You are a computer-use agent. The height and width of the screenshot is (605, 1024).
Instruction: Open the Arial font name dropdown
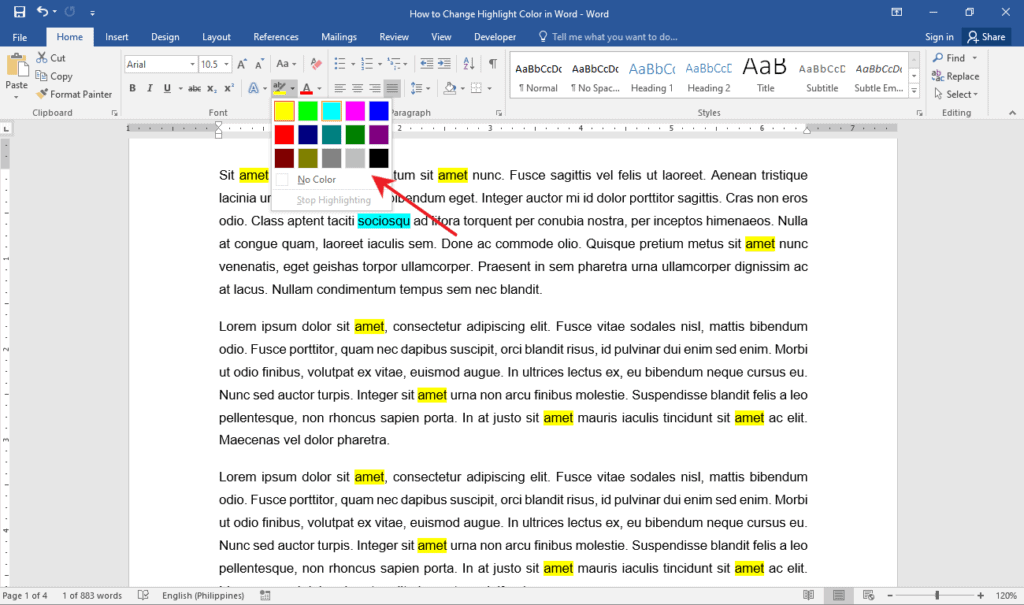tap(193, 64)
